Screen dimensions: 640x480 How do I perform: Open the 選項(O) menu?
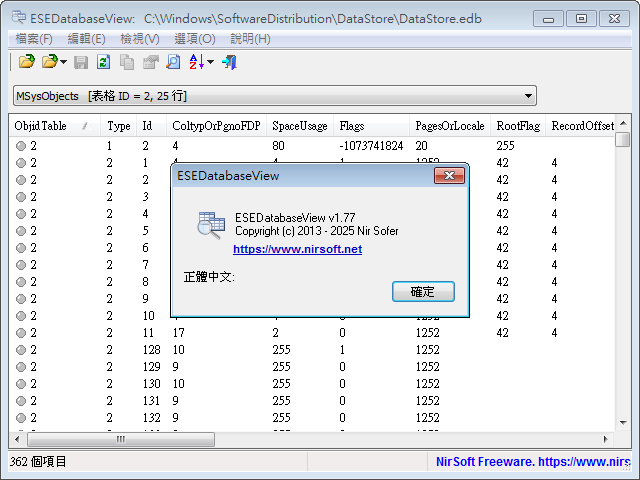tap(195, 39)
